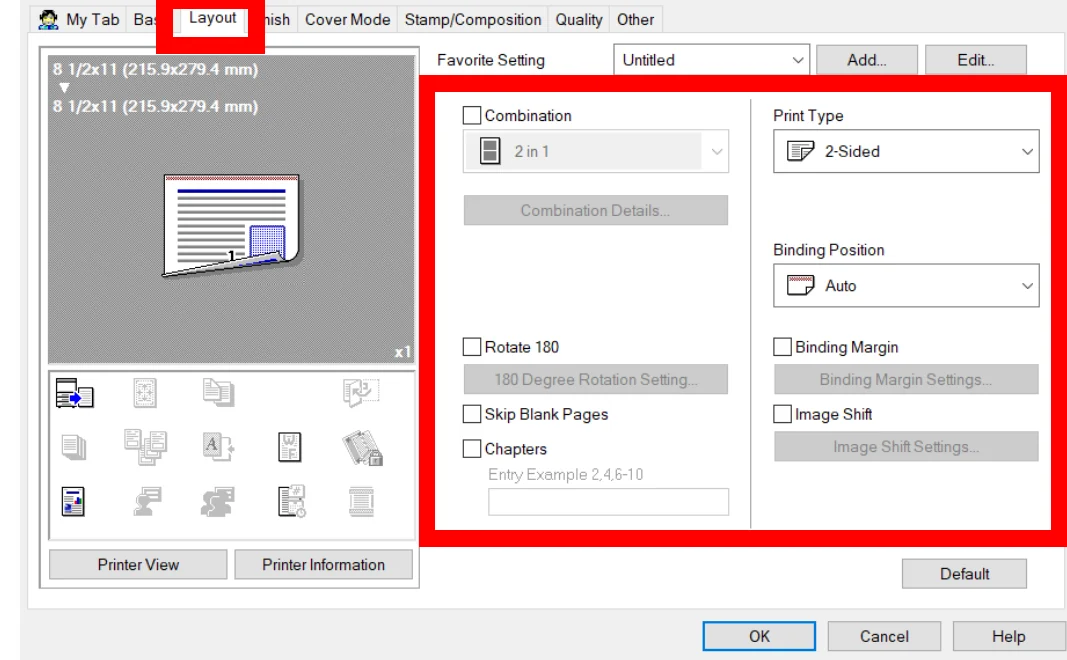Click the greyed letter A page overlay icon
1067x660 pixels.
(218, 447)
